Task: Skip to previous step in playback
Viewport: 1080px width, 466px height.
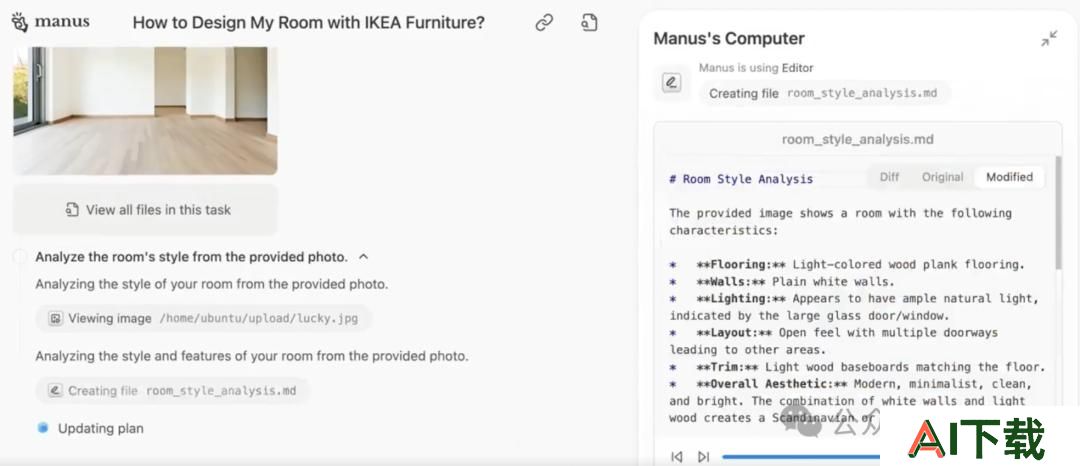Action: (677, 456)
